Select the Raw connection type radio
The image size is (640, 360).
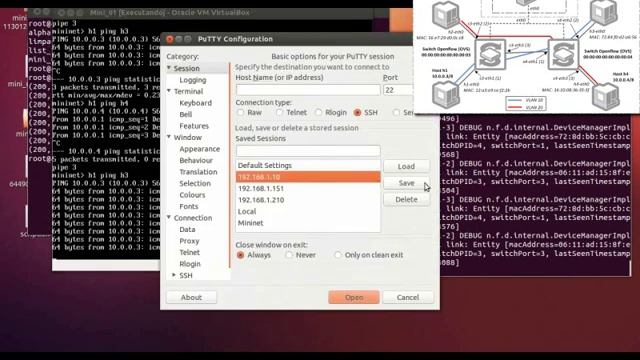pyautogui.click(x=240, y=112)
